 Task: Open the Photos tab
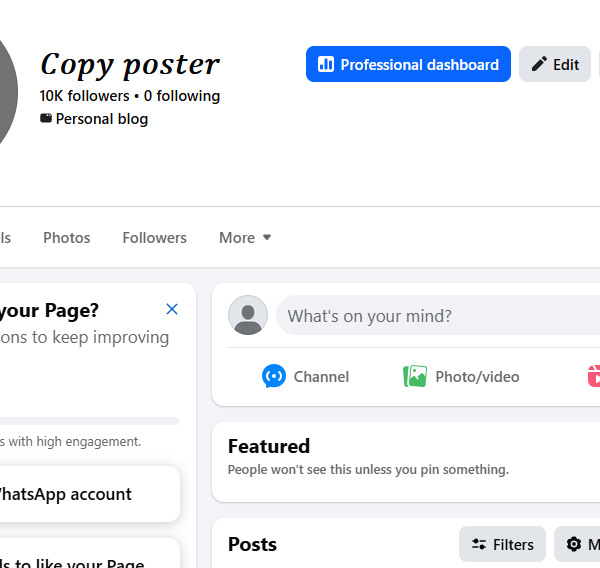click(x=67, y=238)
